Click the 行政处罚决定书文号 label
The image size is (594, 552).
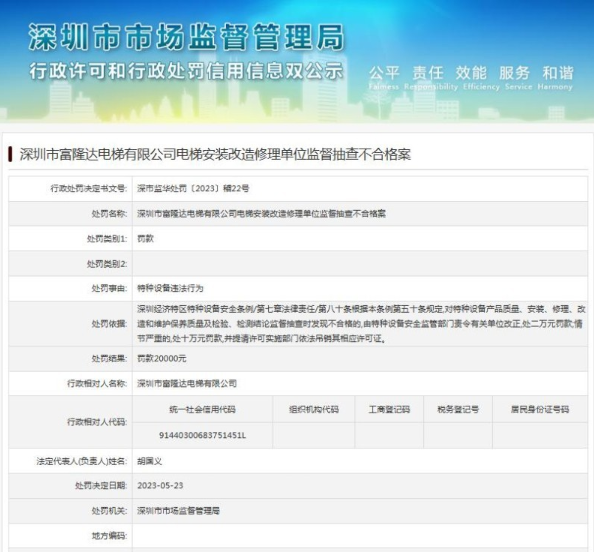point(89,188)
